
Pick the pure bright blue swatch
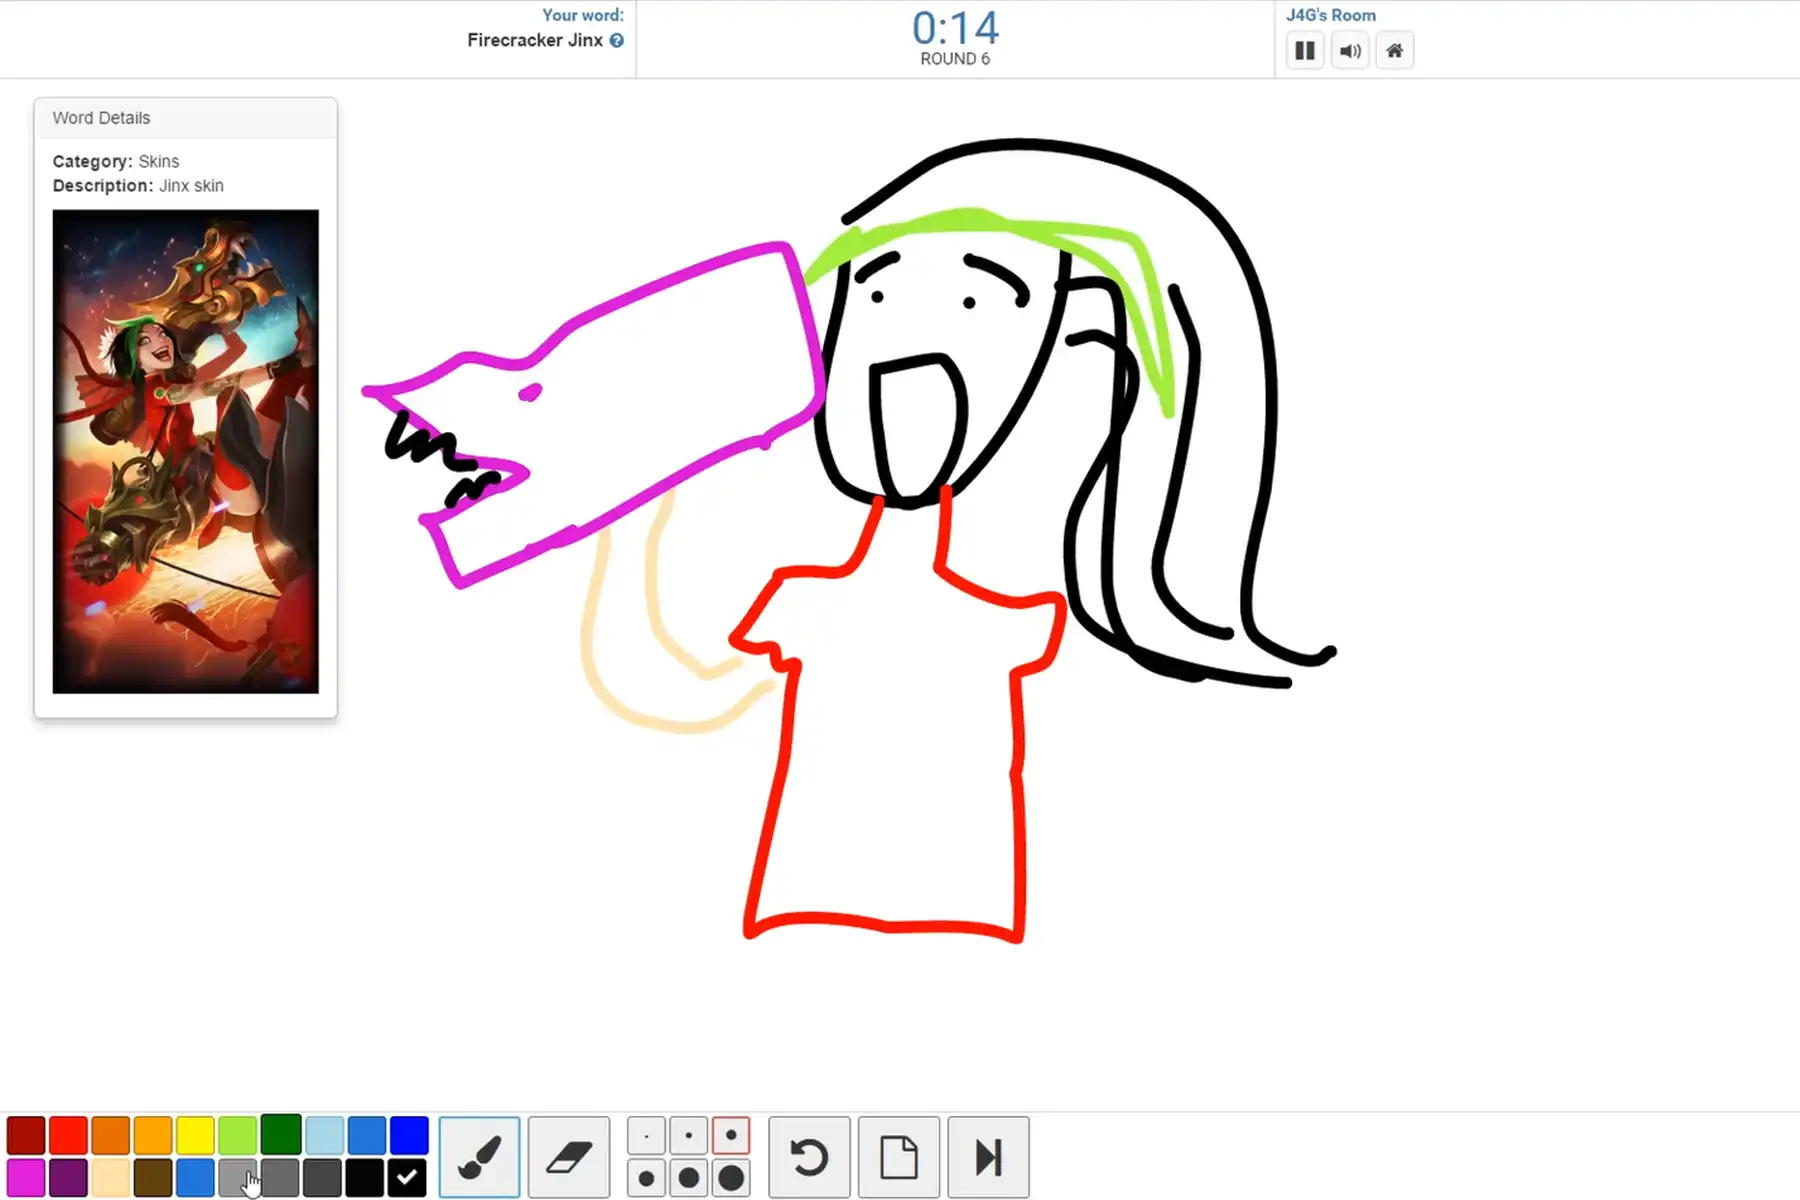(x=409, y=1135)
